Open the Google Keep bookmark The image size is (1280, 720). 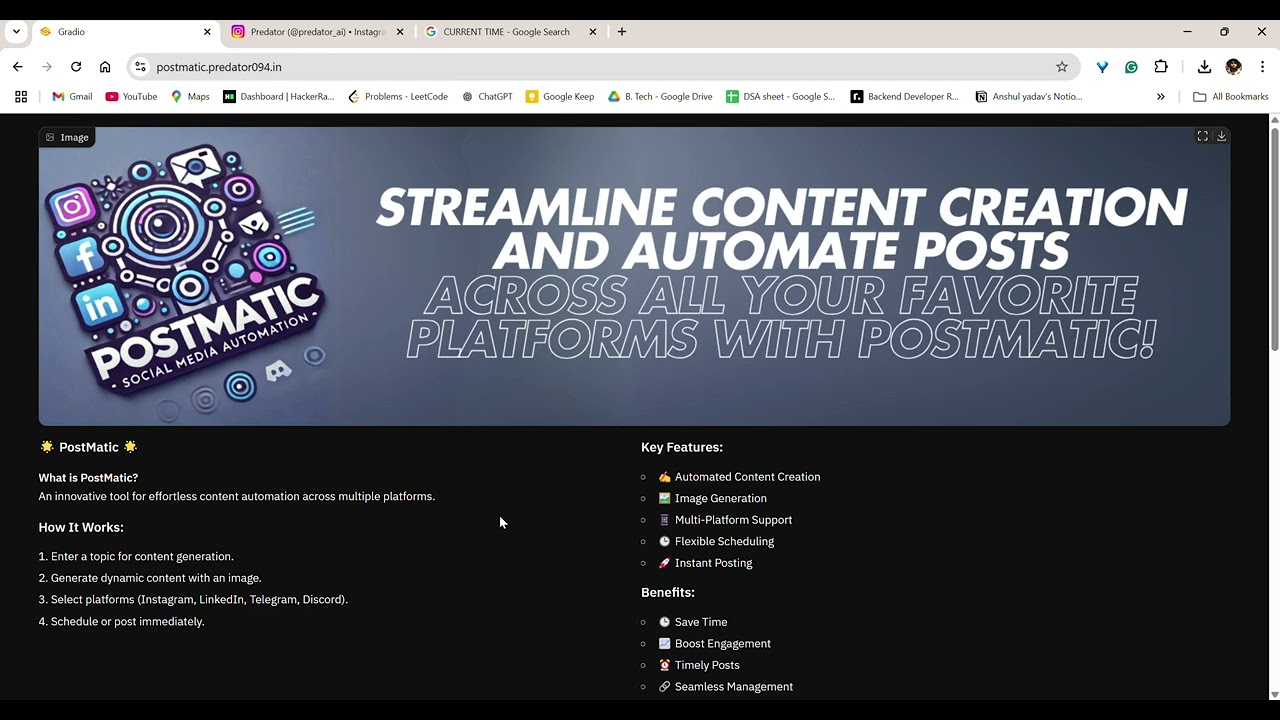(x=560, y=97)
